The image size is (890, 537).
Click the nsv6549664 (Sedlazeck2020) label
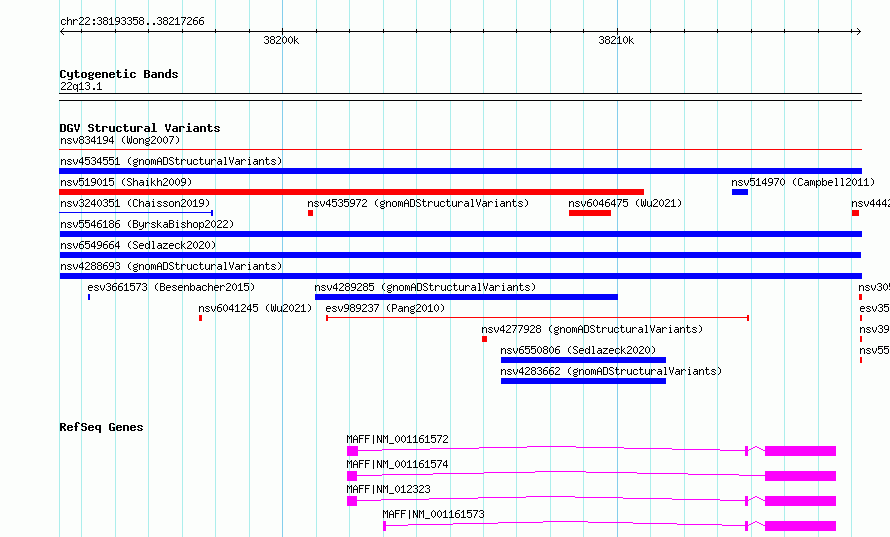point(138,245)
